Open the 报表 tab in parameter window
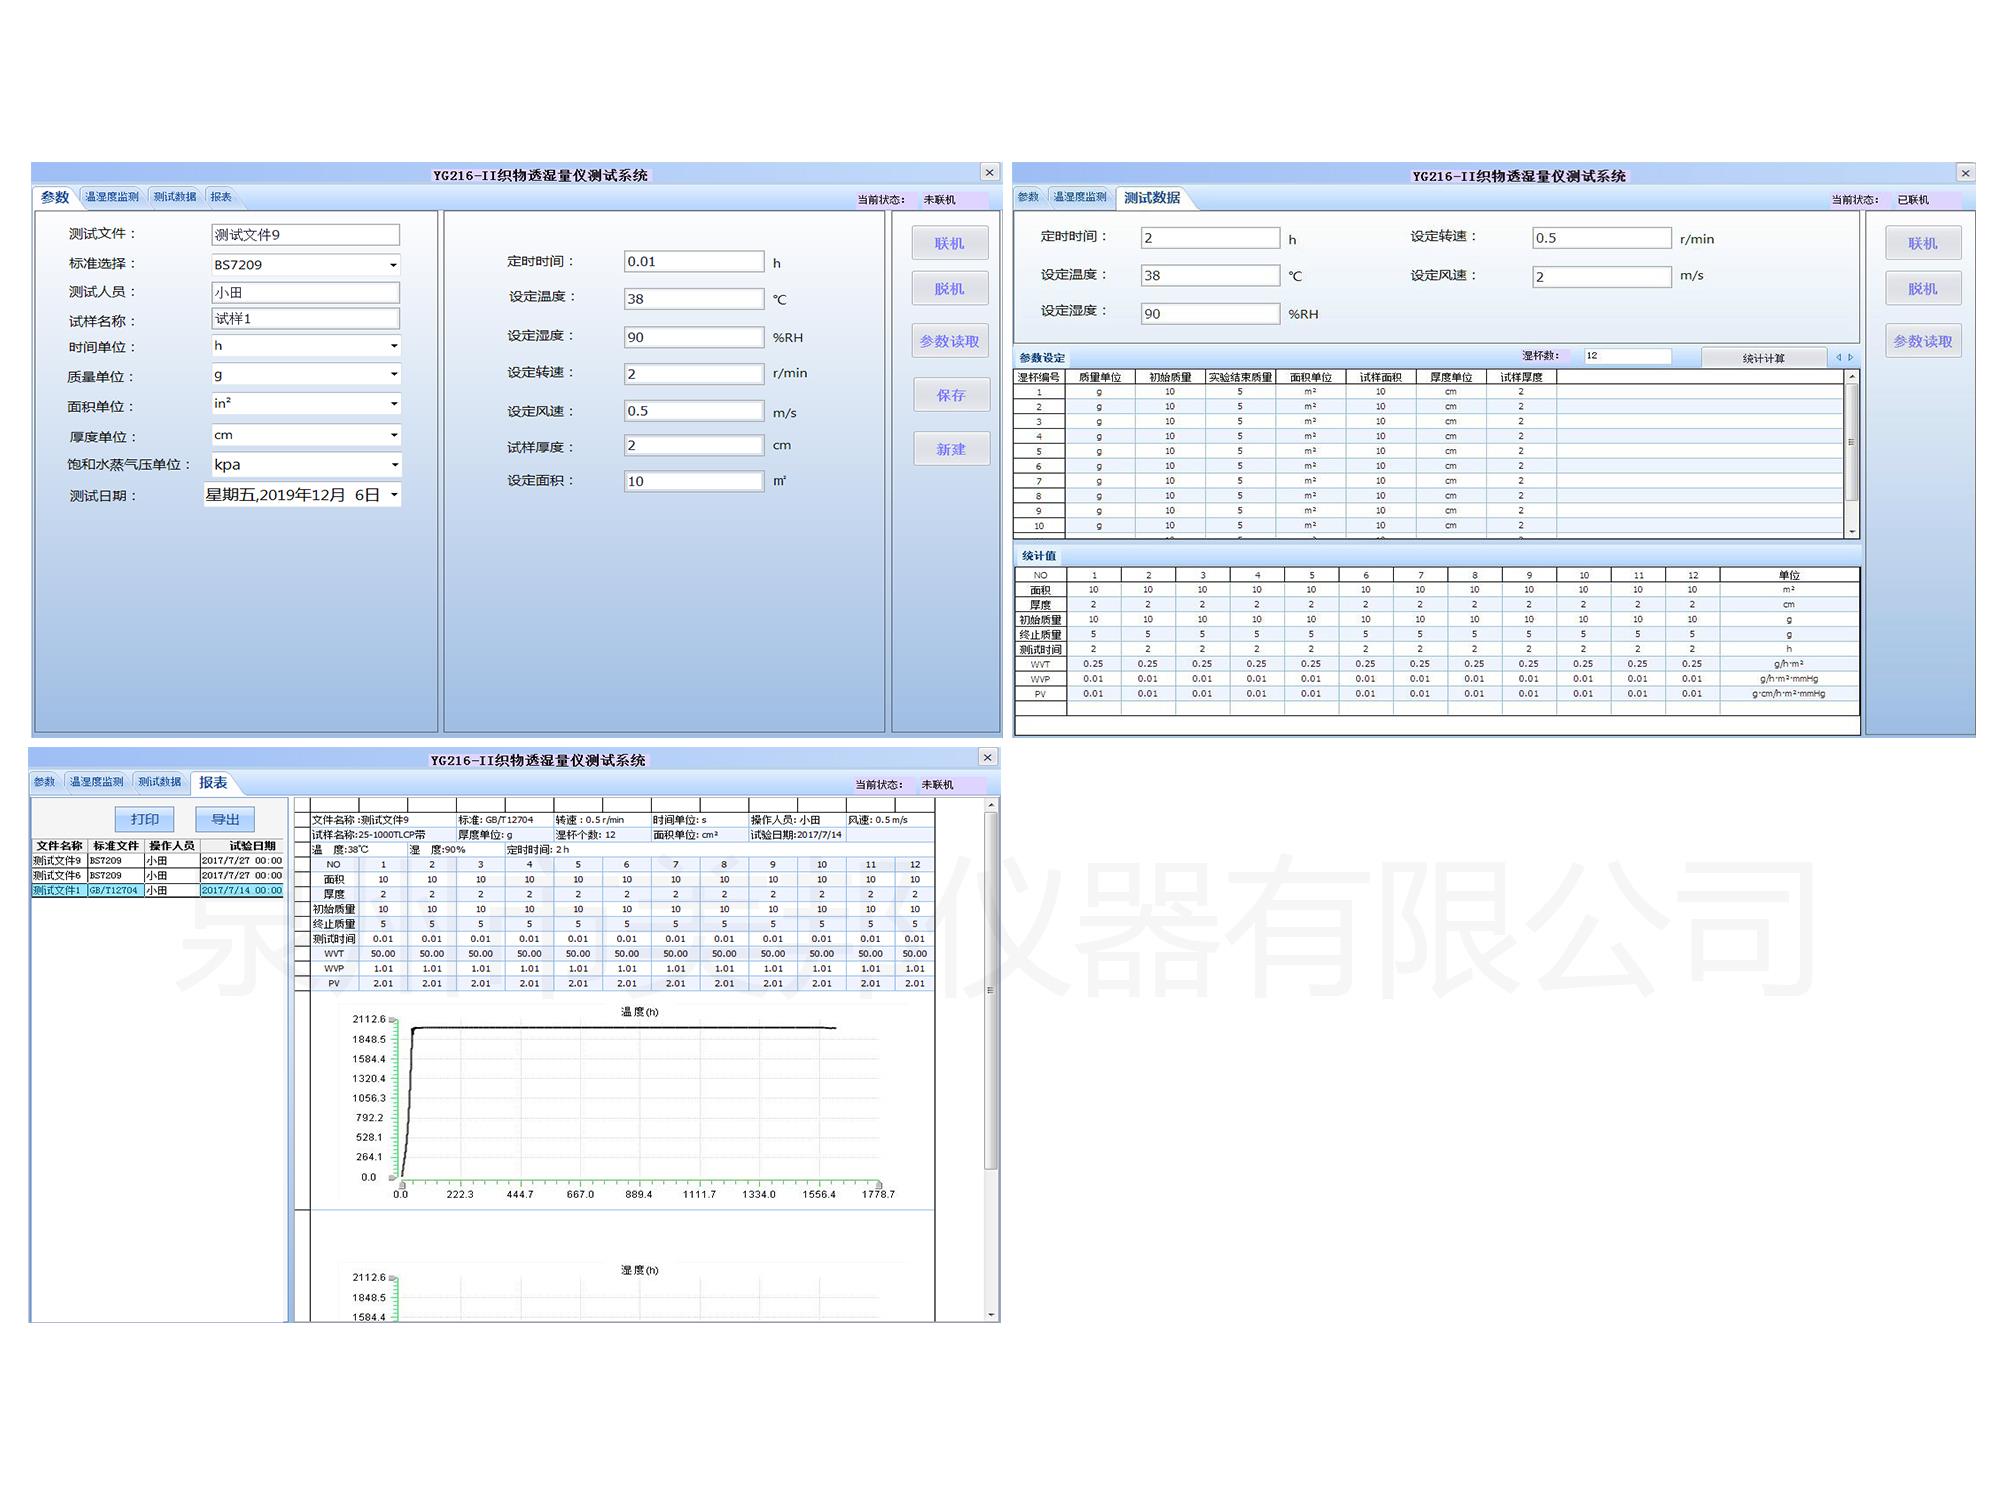 click(x=221, y=197)
